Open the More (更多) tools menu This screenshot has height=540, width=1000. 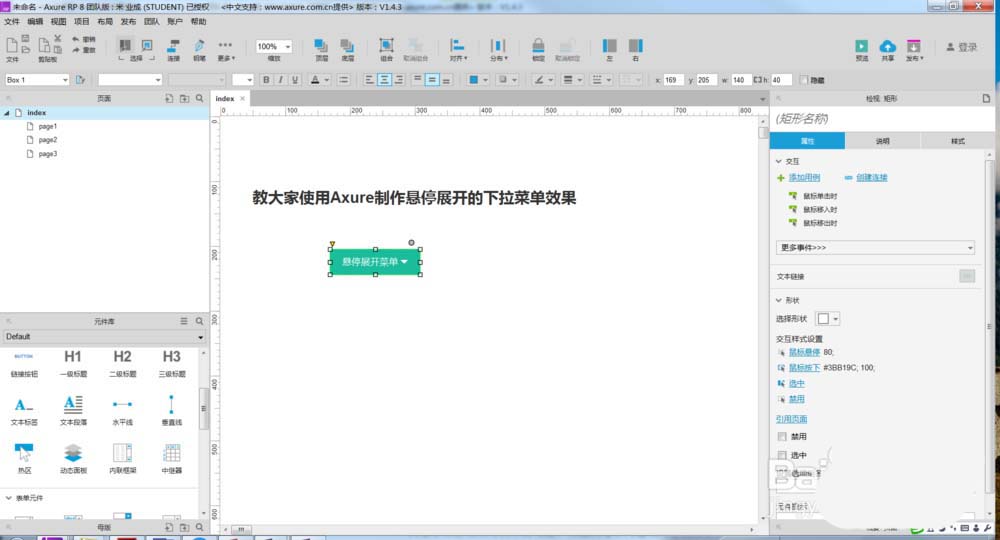226,49
